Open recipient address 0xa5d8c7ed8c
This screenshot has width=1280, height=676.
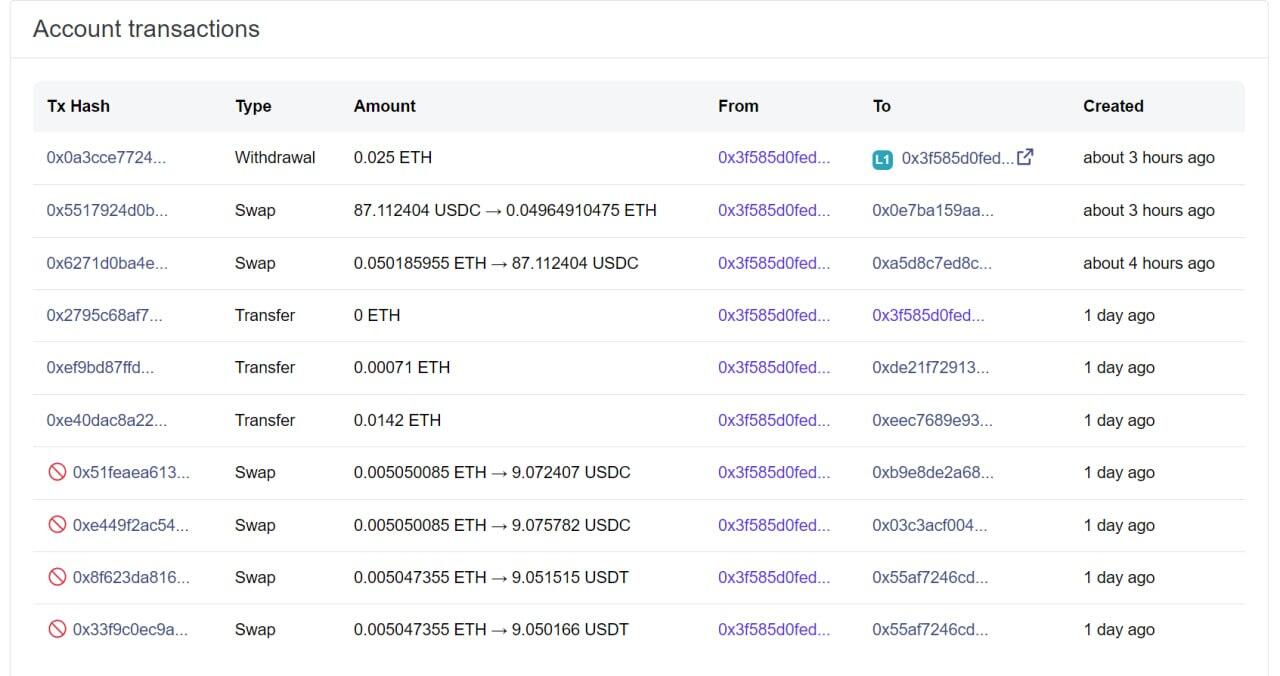tap(932, 263)
